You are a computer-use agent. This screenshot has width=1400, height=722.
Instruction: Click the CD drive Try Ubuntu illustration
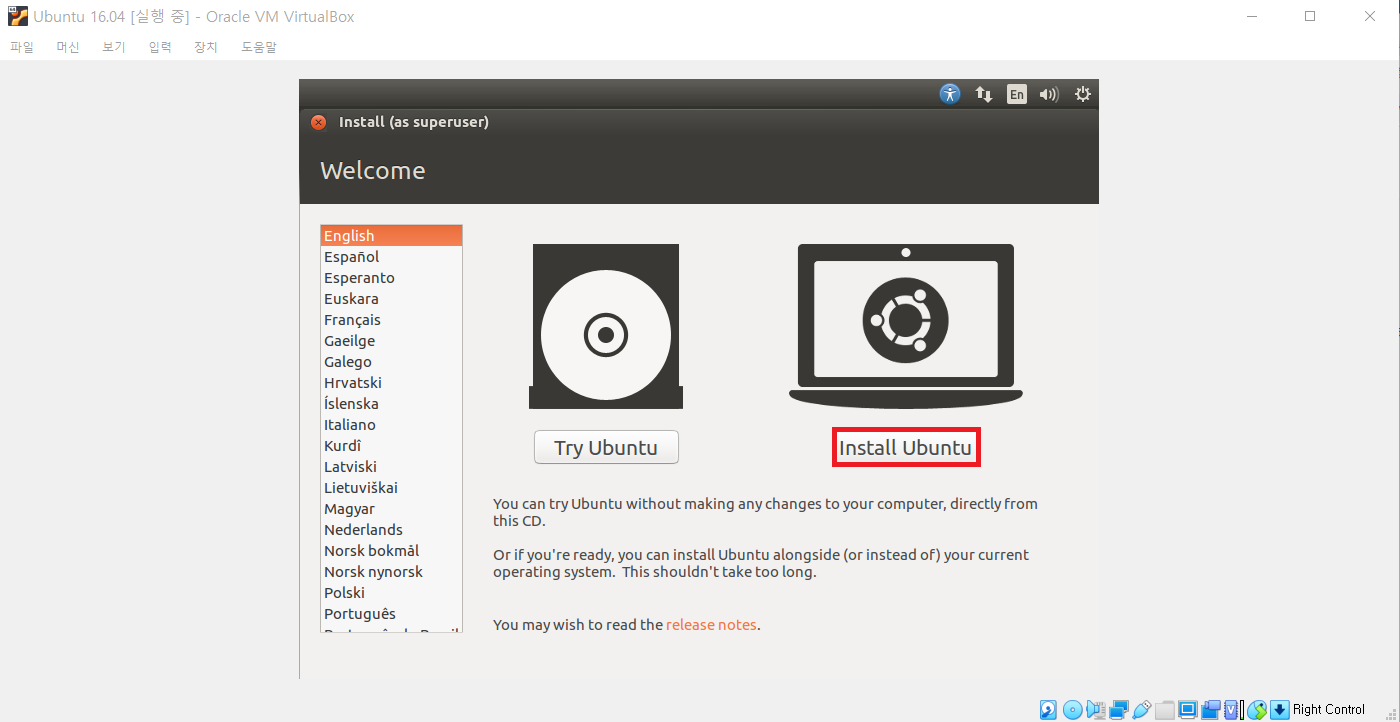pyautogui.click(x=606, y=327)
